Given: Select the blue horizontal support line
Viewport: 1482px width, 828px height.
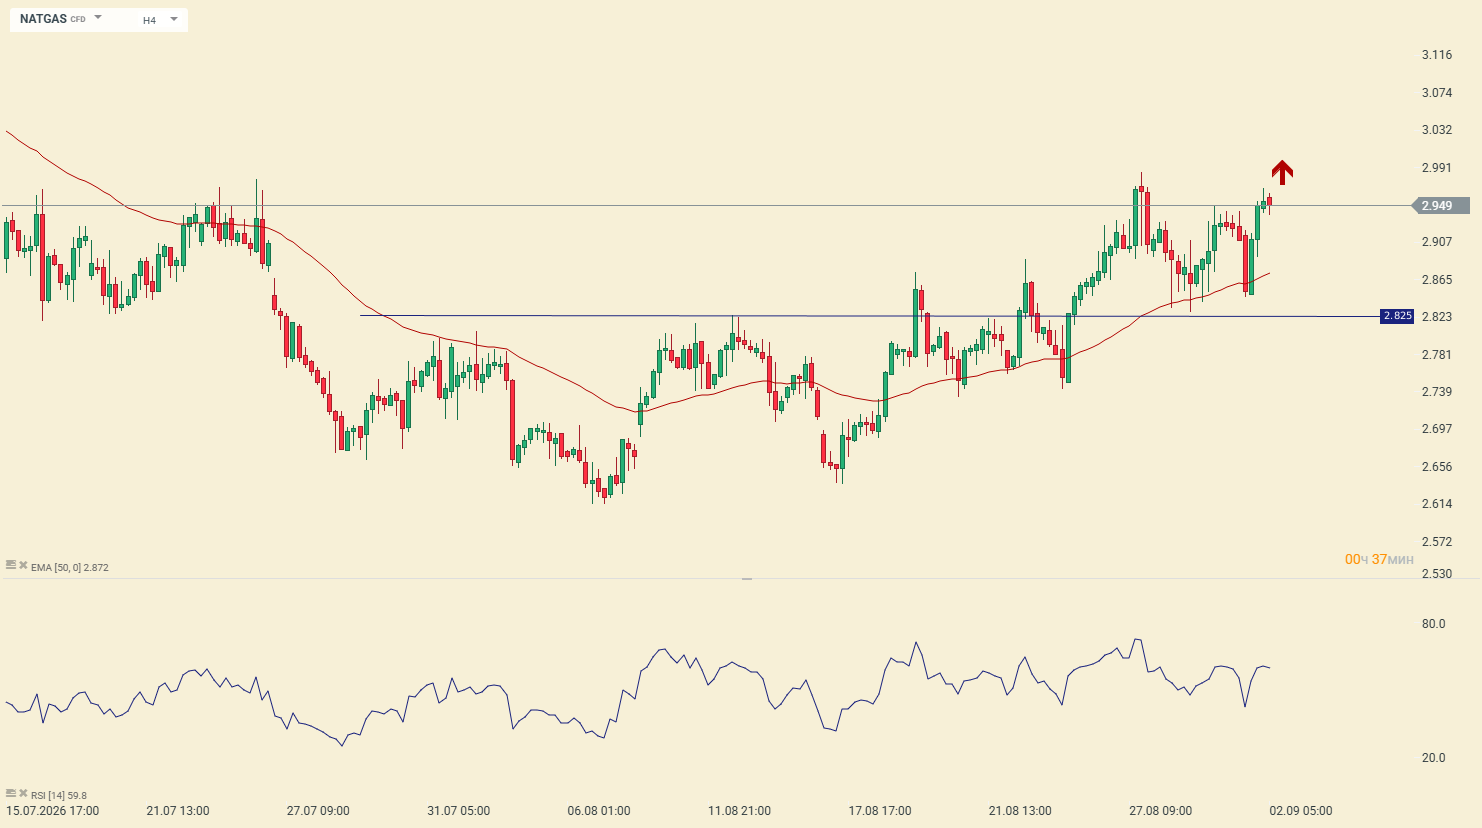Looking at the screenshot, I should (x=870, y=316).
